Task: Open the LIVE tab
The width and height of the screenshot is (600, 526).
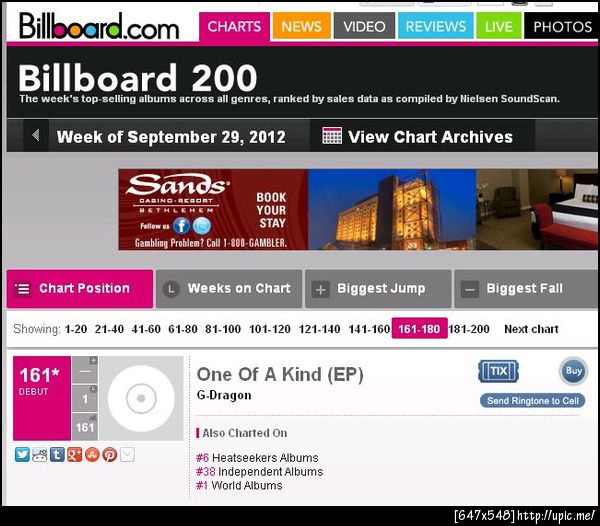Action: 499,26
